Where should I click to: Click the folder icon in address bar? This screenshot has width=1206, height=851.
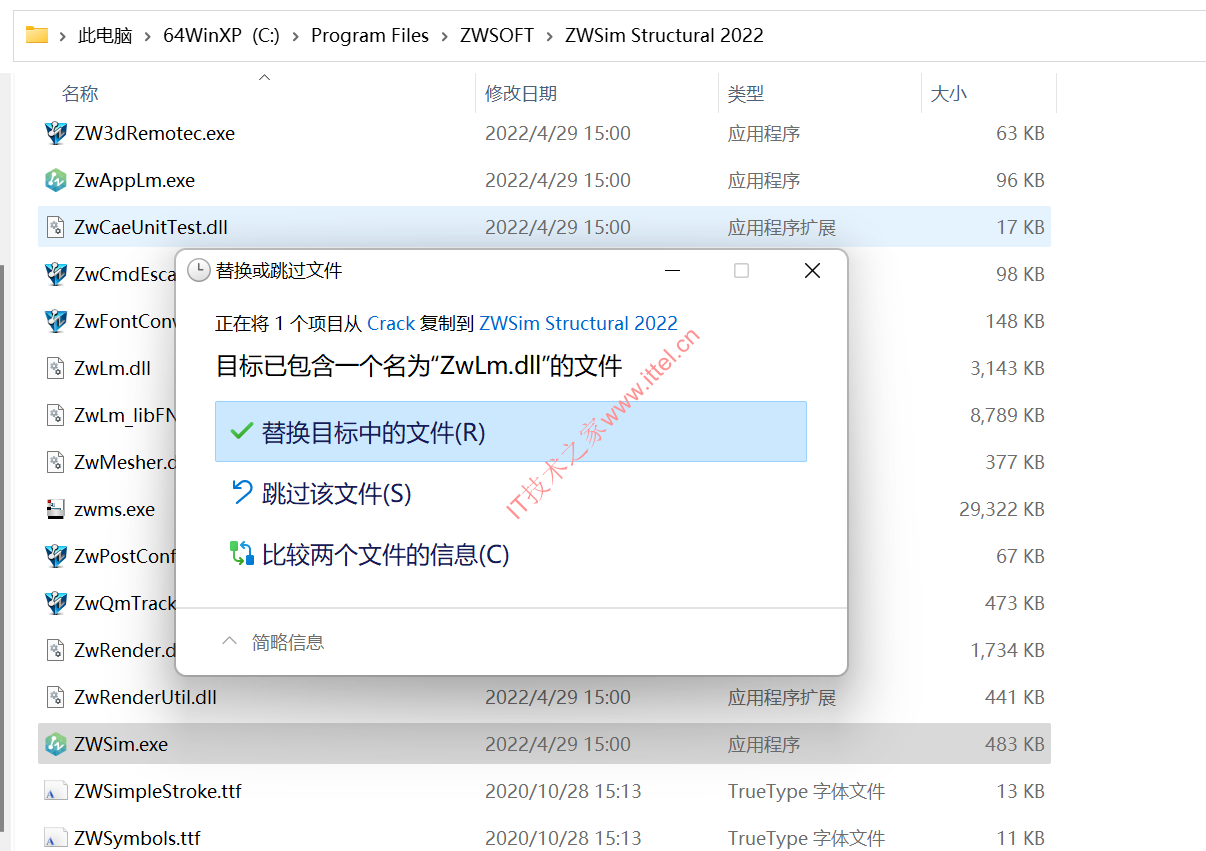(37, 35)
